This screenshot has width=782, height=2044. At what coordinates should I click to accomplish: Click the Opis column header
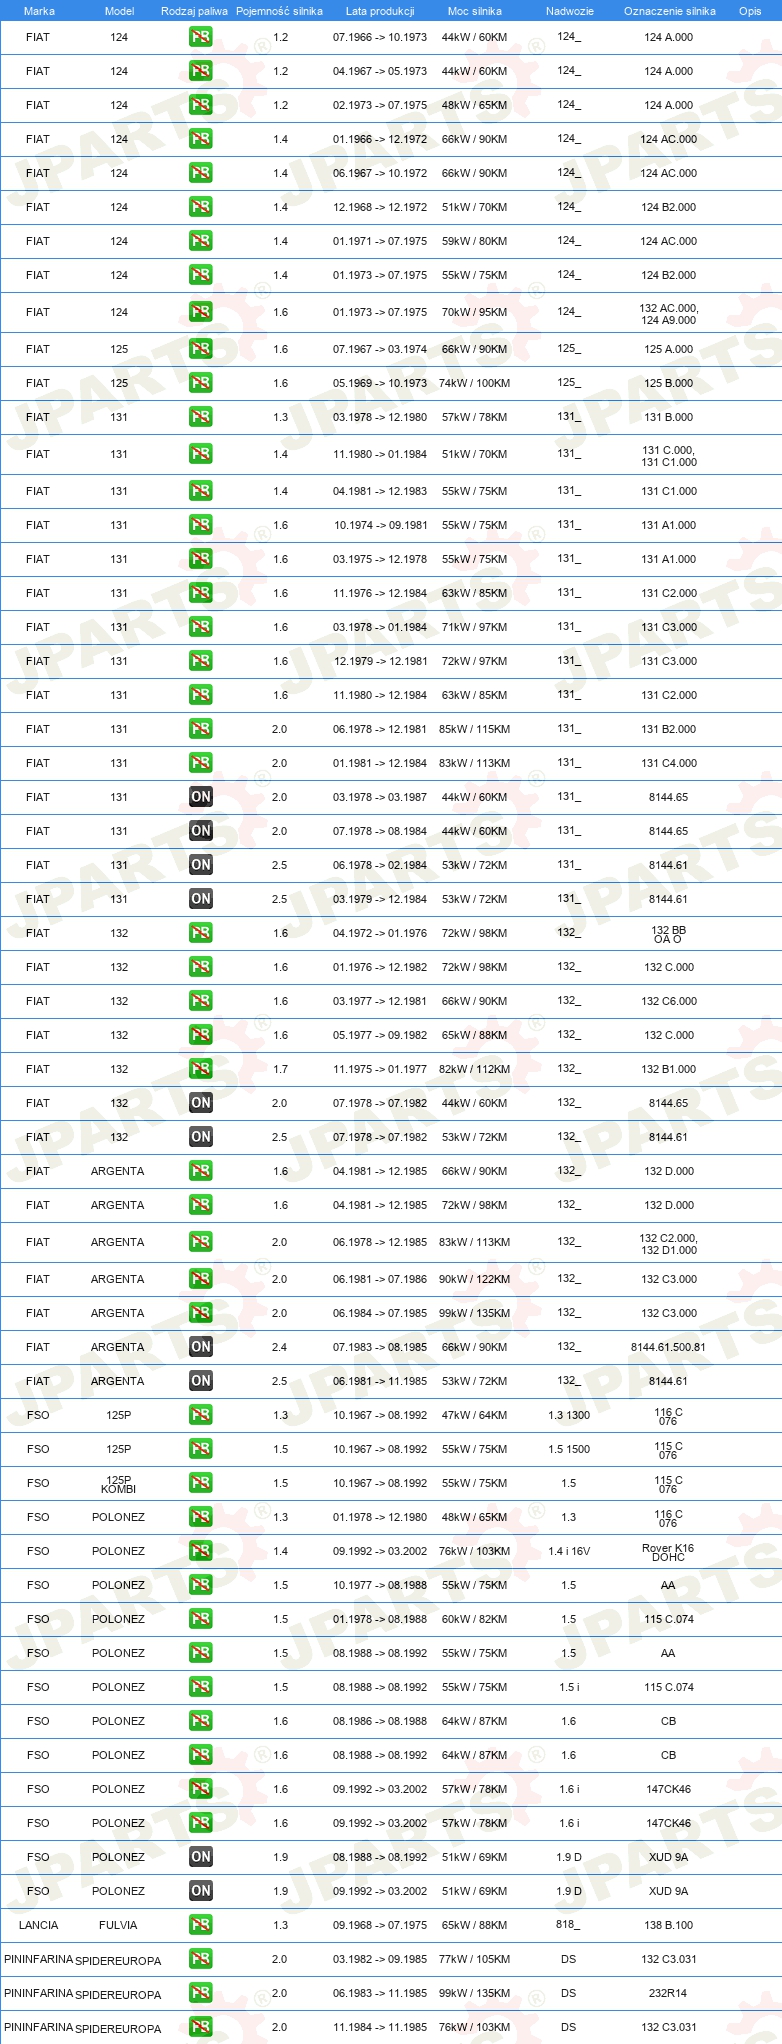750,11
